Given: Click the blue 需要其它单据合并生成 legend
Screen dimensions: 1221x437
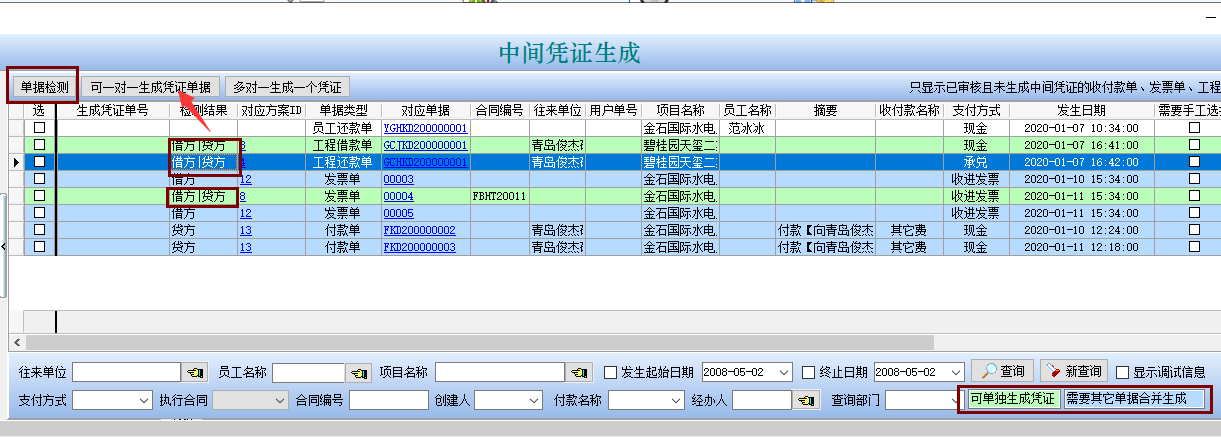Looking at the screenshot, I should [x=1133, y=400].
